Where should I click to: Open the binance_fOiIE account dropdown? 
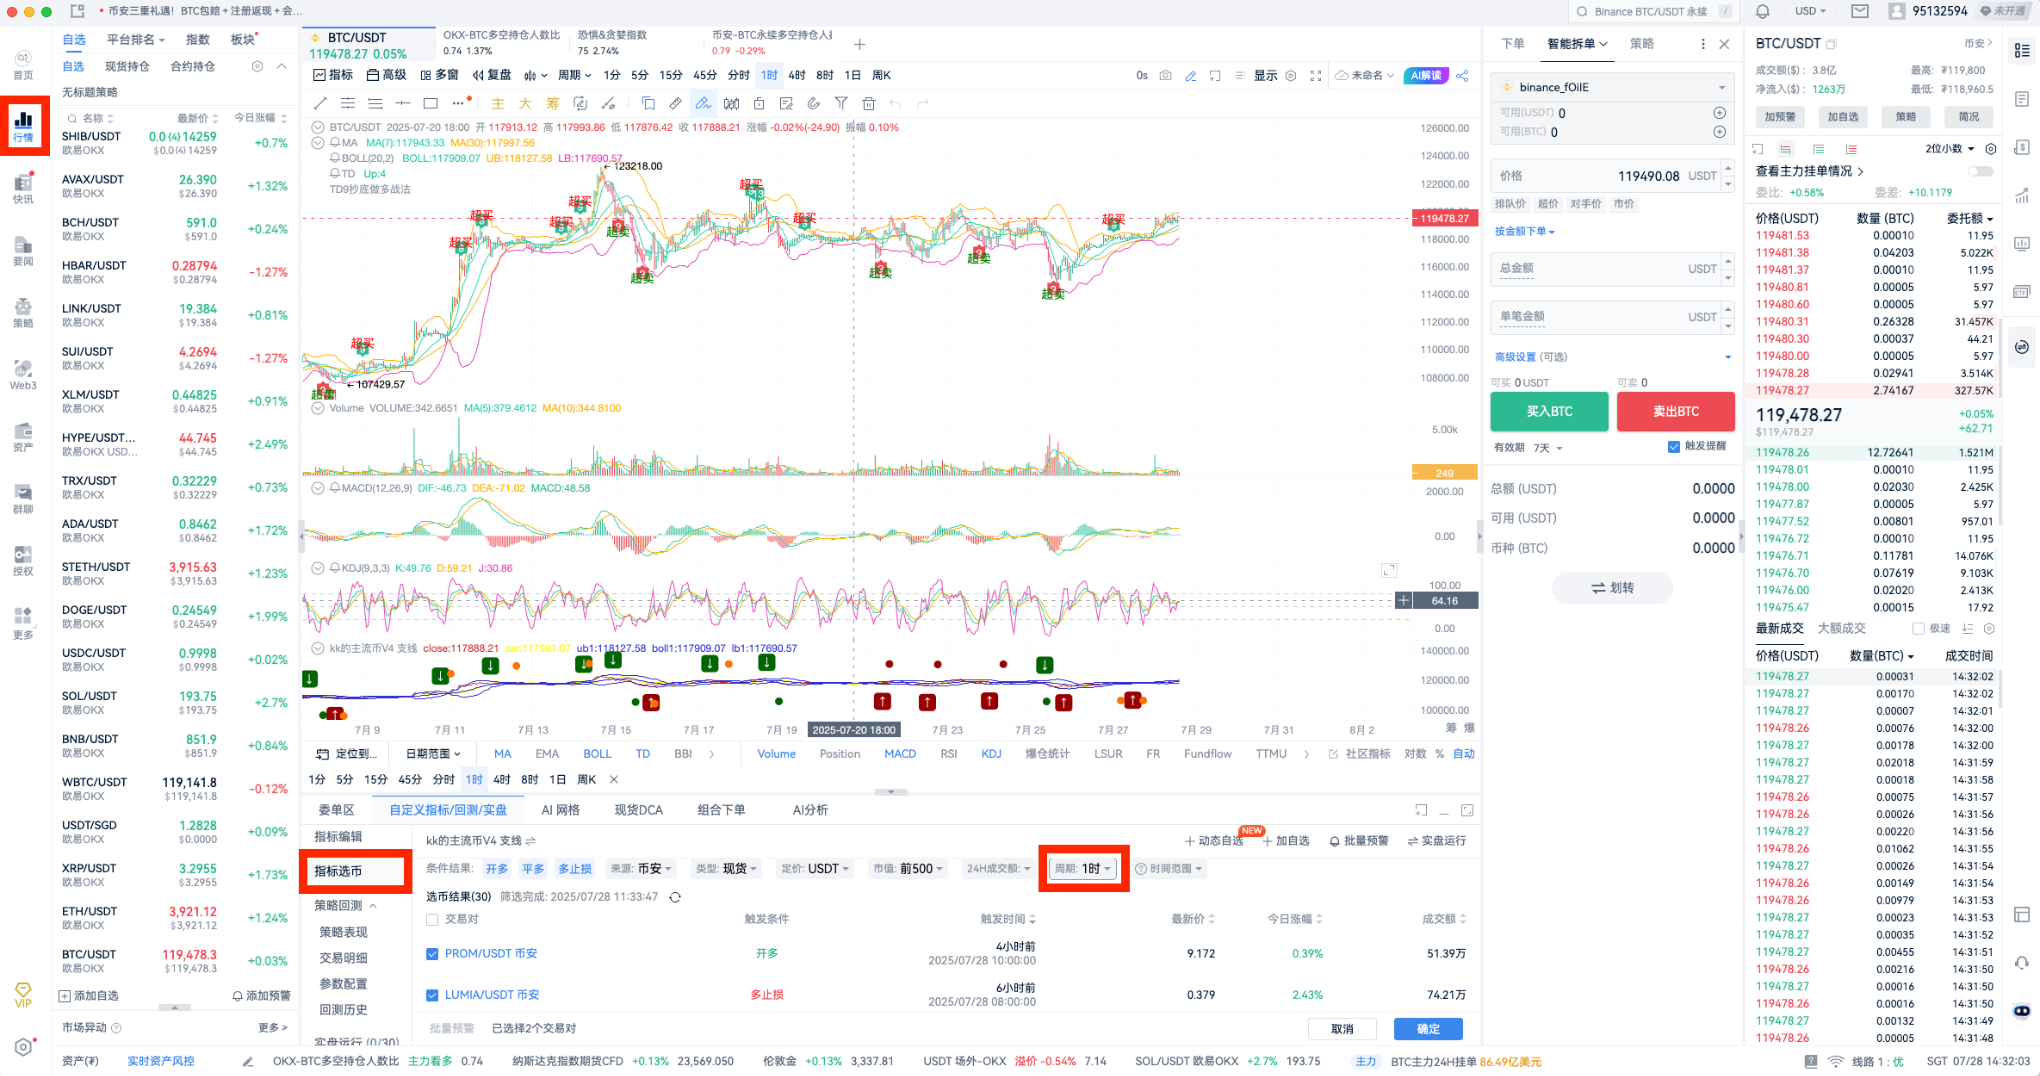[x=1612, y=87]
